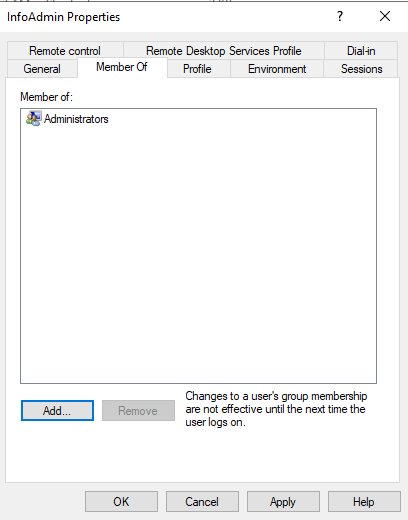Go to the Dial-in tab
This screenshot has width=408, height=520.
[x=361, y=51]
